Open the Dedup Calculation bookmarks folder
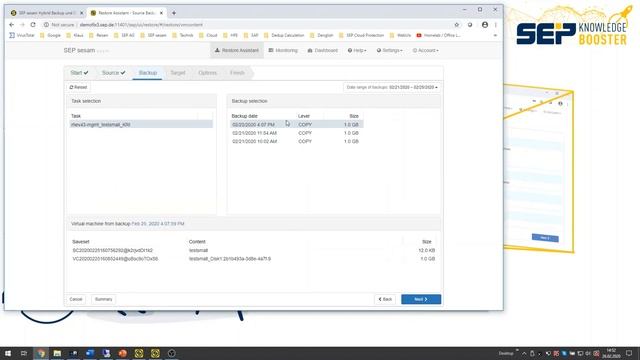Viewport: 640px width, 360px height. coord(284,36)
